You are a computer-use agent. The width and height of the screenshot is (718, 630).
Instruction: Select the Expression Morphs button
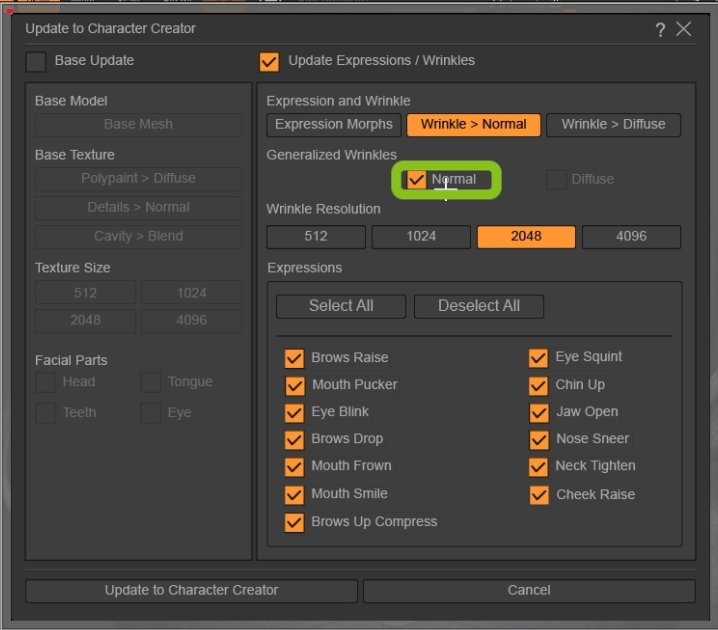[x=334, y=125]
